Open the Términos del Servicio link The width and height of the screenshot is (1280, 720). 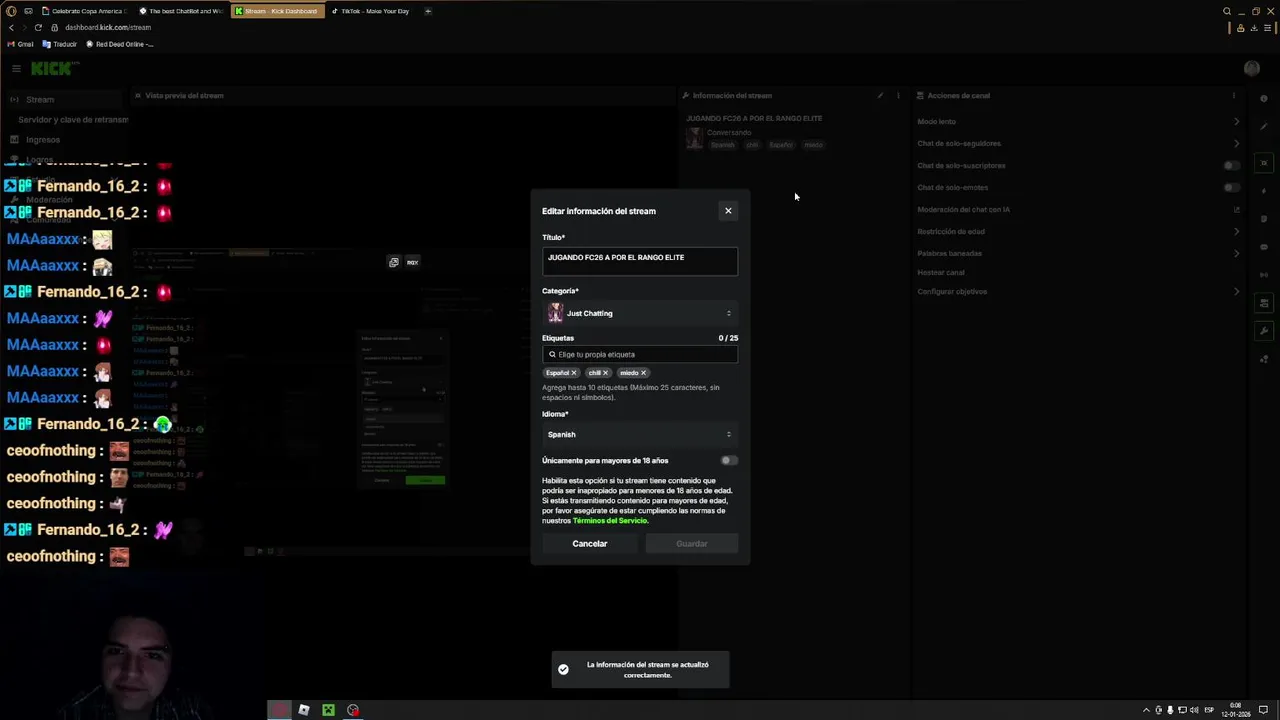click(610, 521)
